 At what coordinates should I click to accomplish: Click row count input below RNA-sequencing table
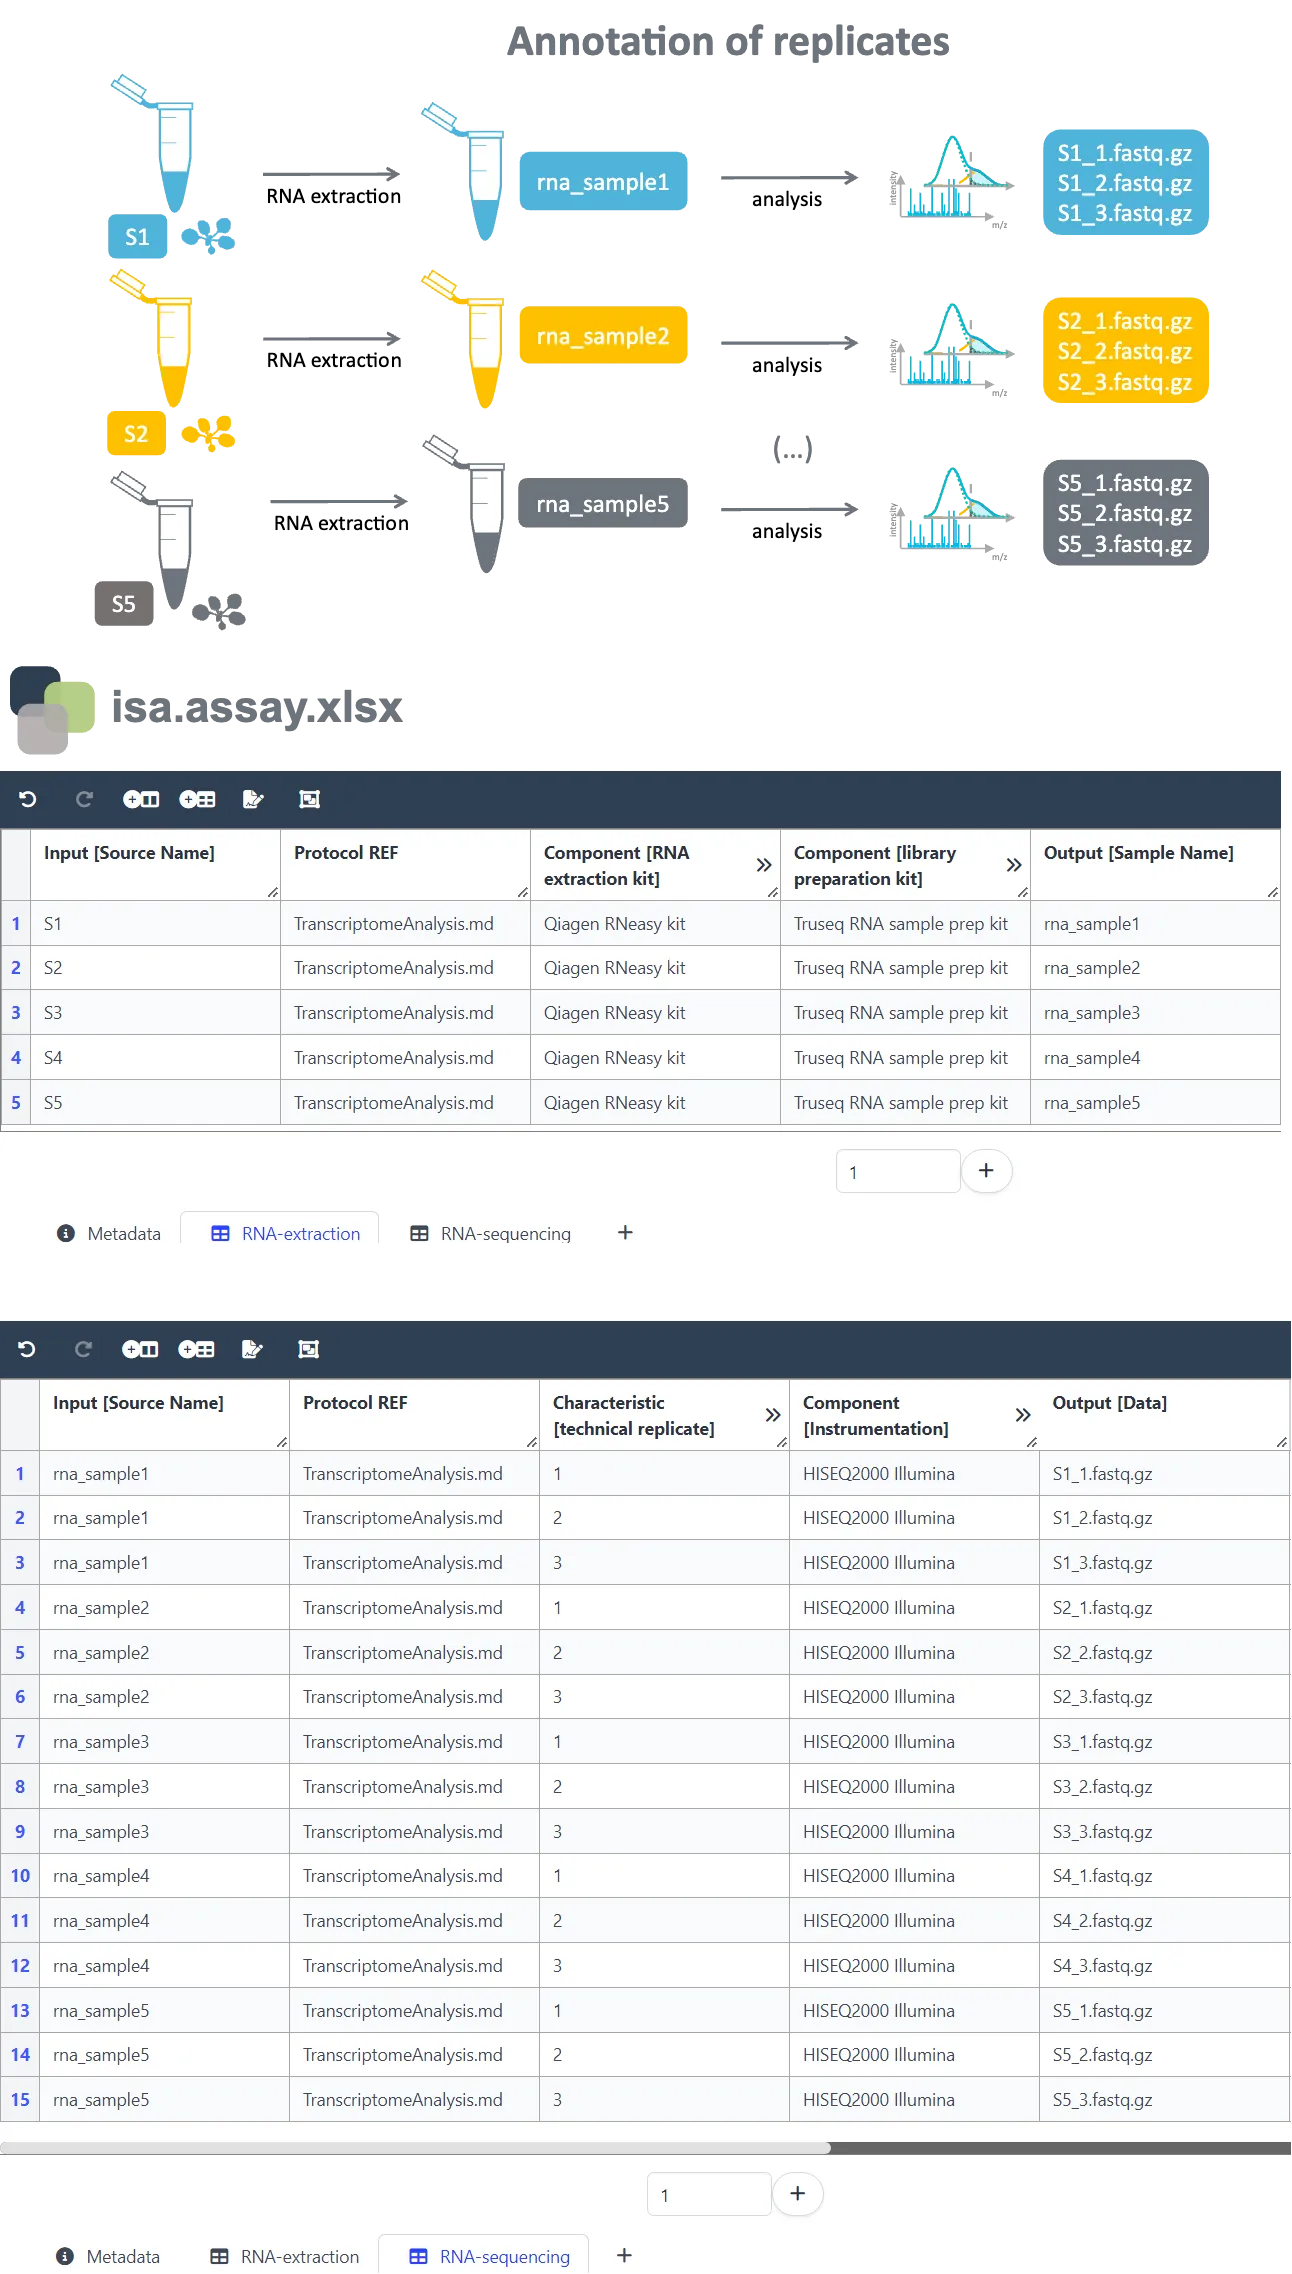708,2194
